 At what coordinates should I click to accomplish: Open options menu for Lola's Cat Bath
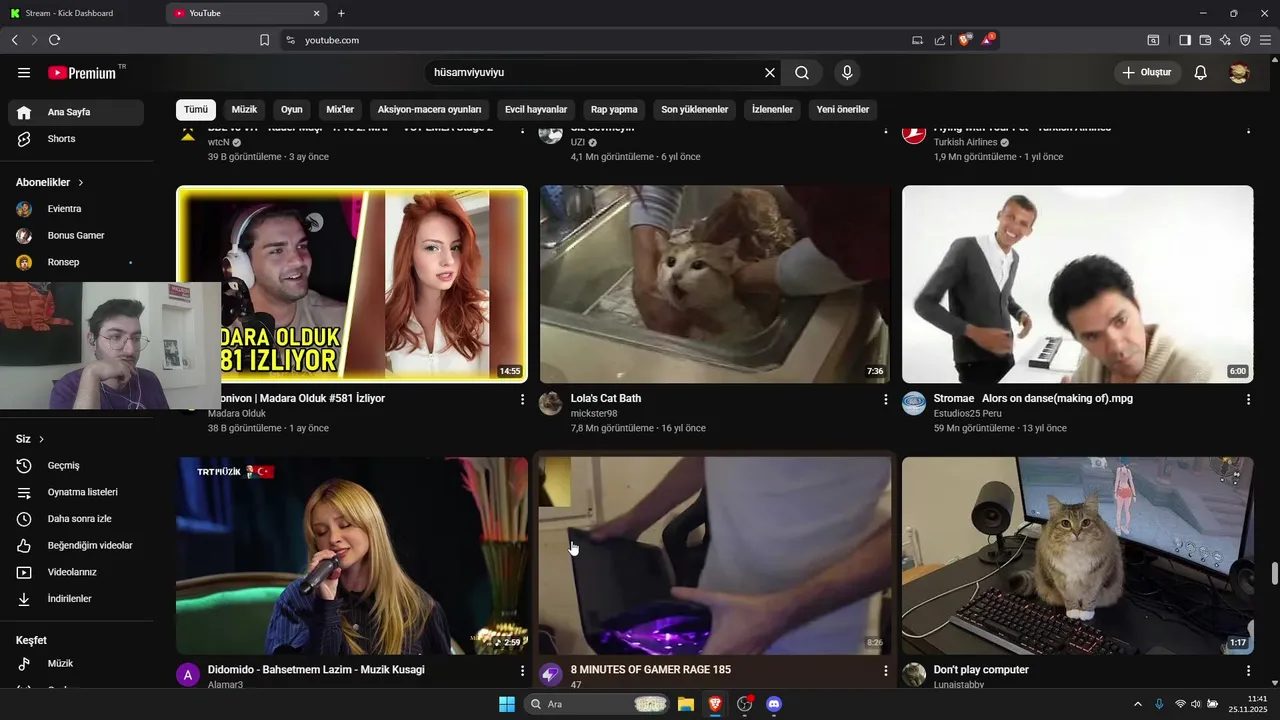click(885, 399)
